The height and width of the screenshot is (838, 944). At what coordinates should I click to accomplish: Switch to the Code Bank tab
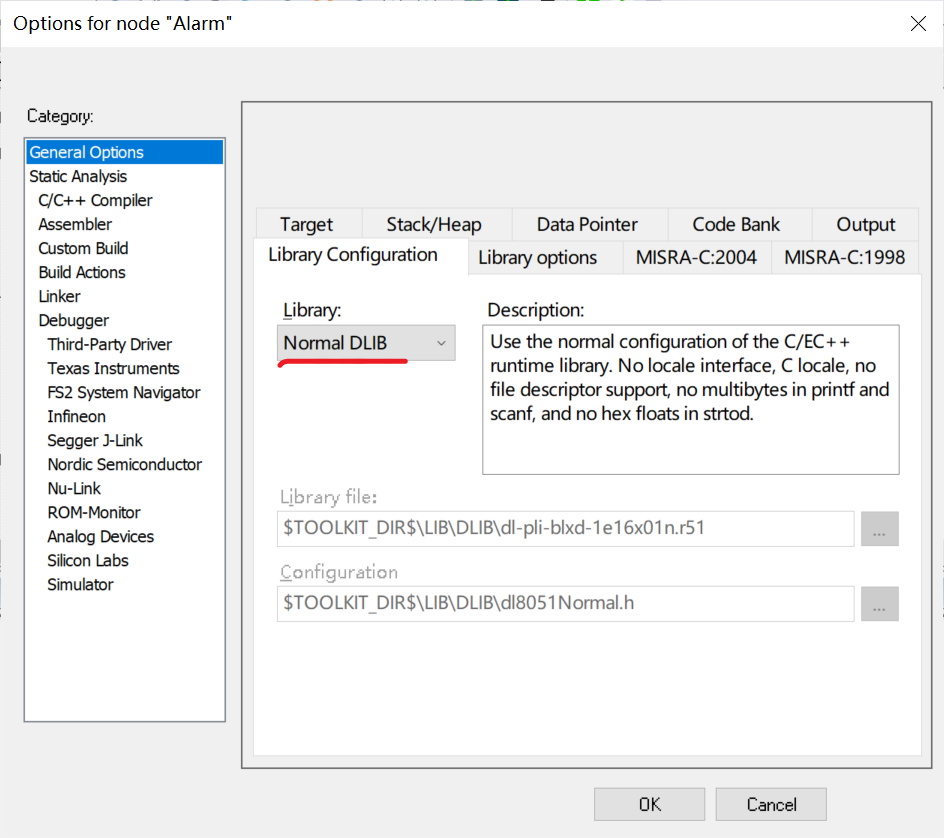739,223
